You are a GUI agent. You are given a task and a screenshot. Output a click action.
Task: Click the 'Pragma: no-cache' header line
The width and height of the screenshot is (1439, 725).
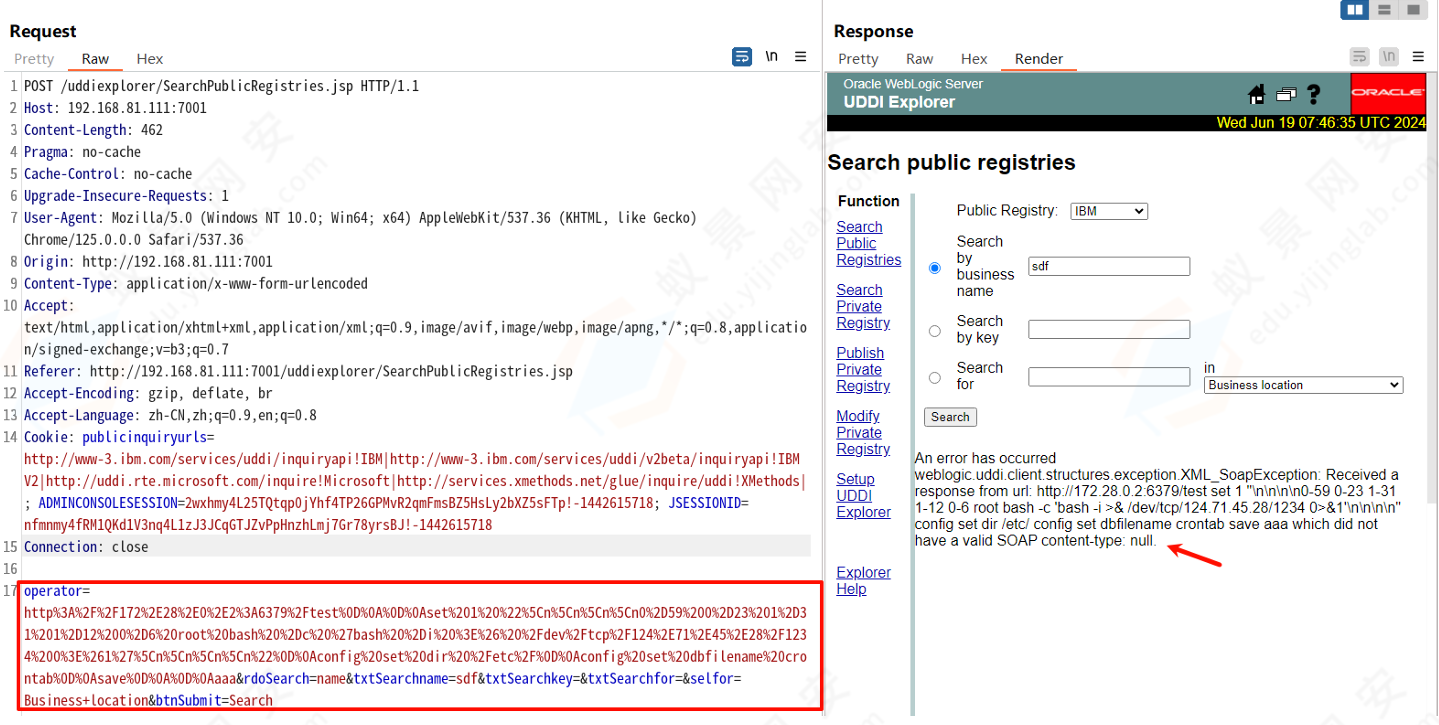point(82,152)
